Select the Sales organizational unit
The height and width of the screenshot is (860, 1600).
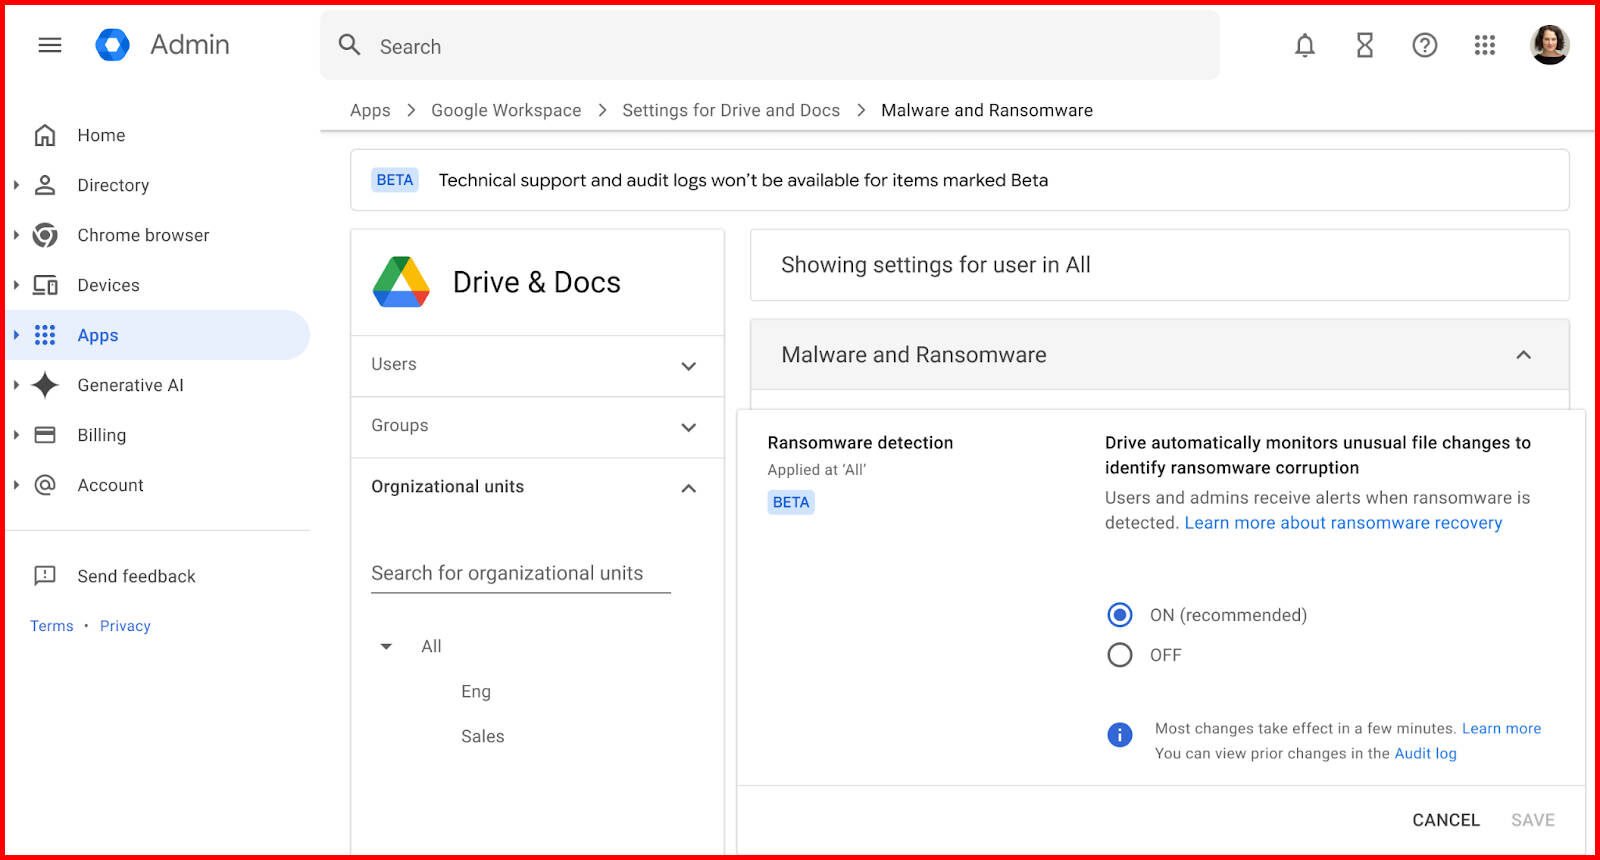(482, 736)
